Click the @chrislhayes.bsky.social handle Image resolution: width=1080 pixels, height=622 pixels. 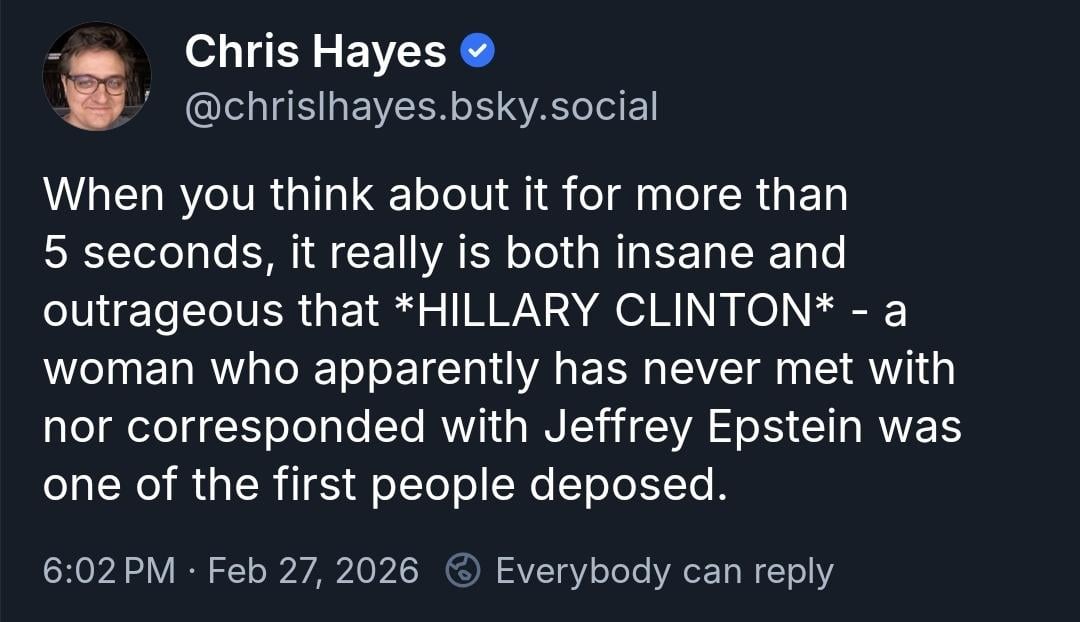[x=421, y=106]
